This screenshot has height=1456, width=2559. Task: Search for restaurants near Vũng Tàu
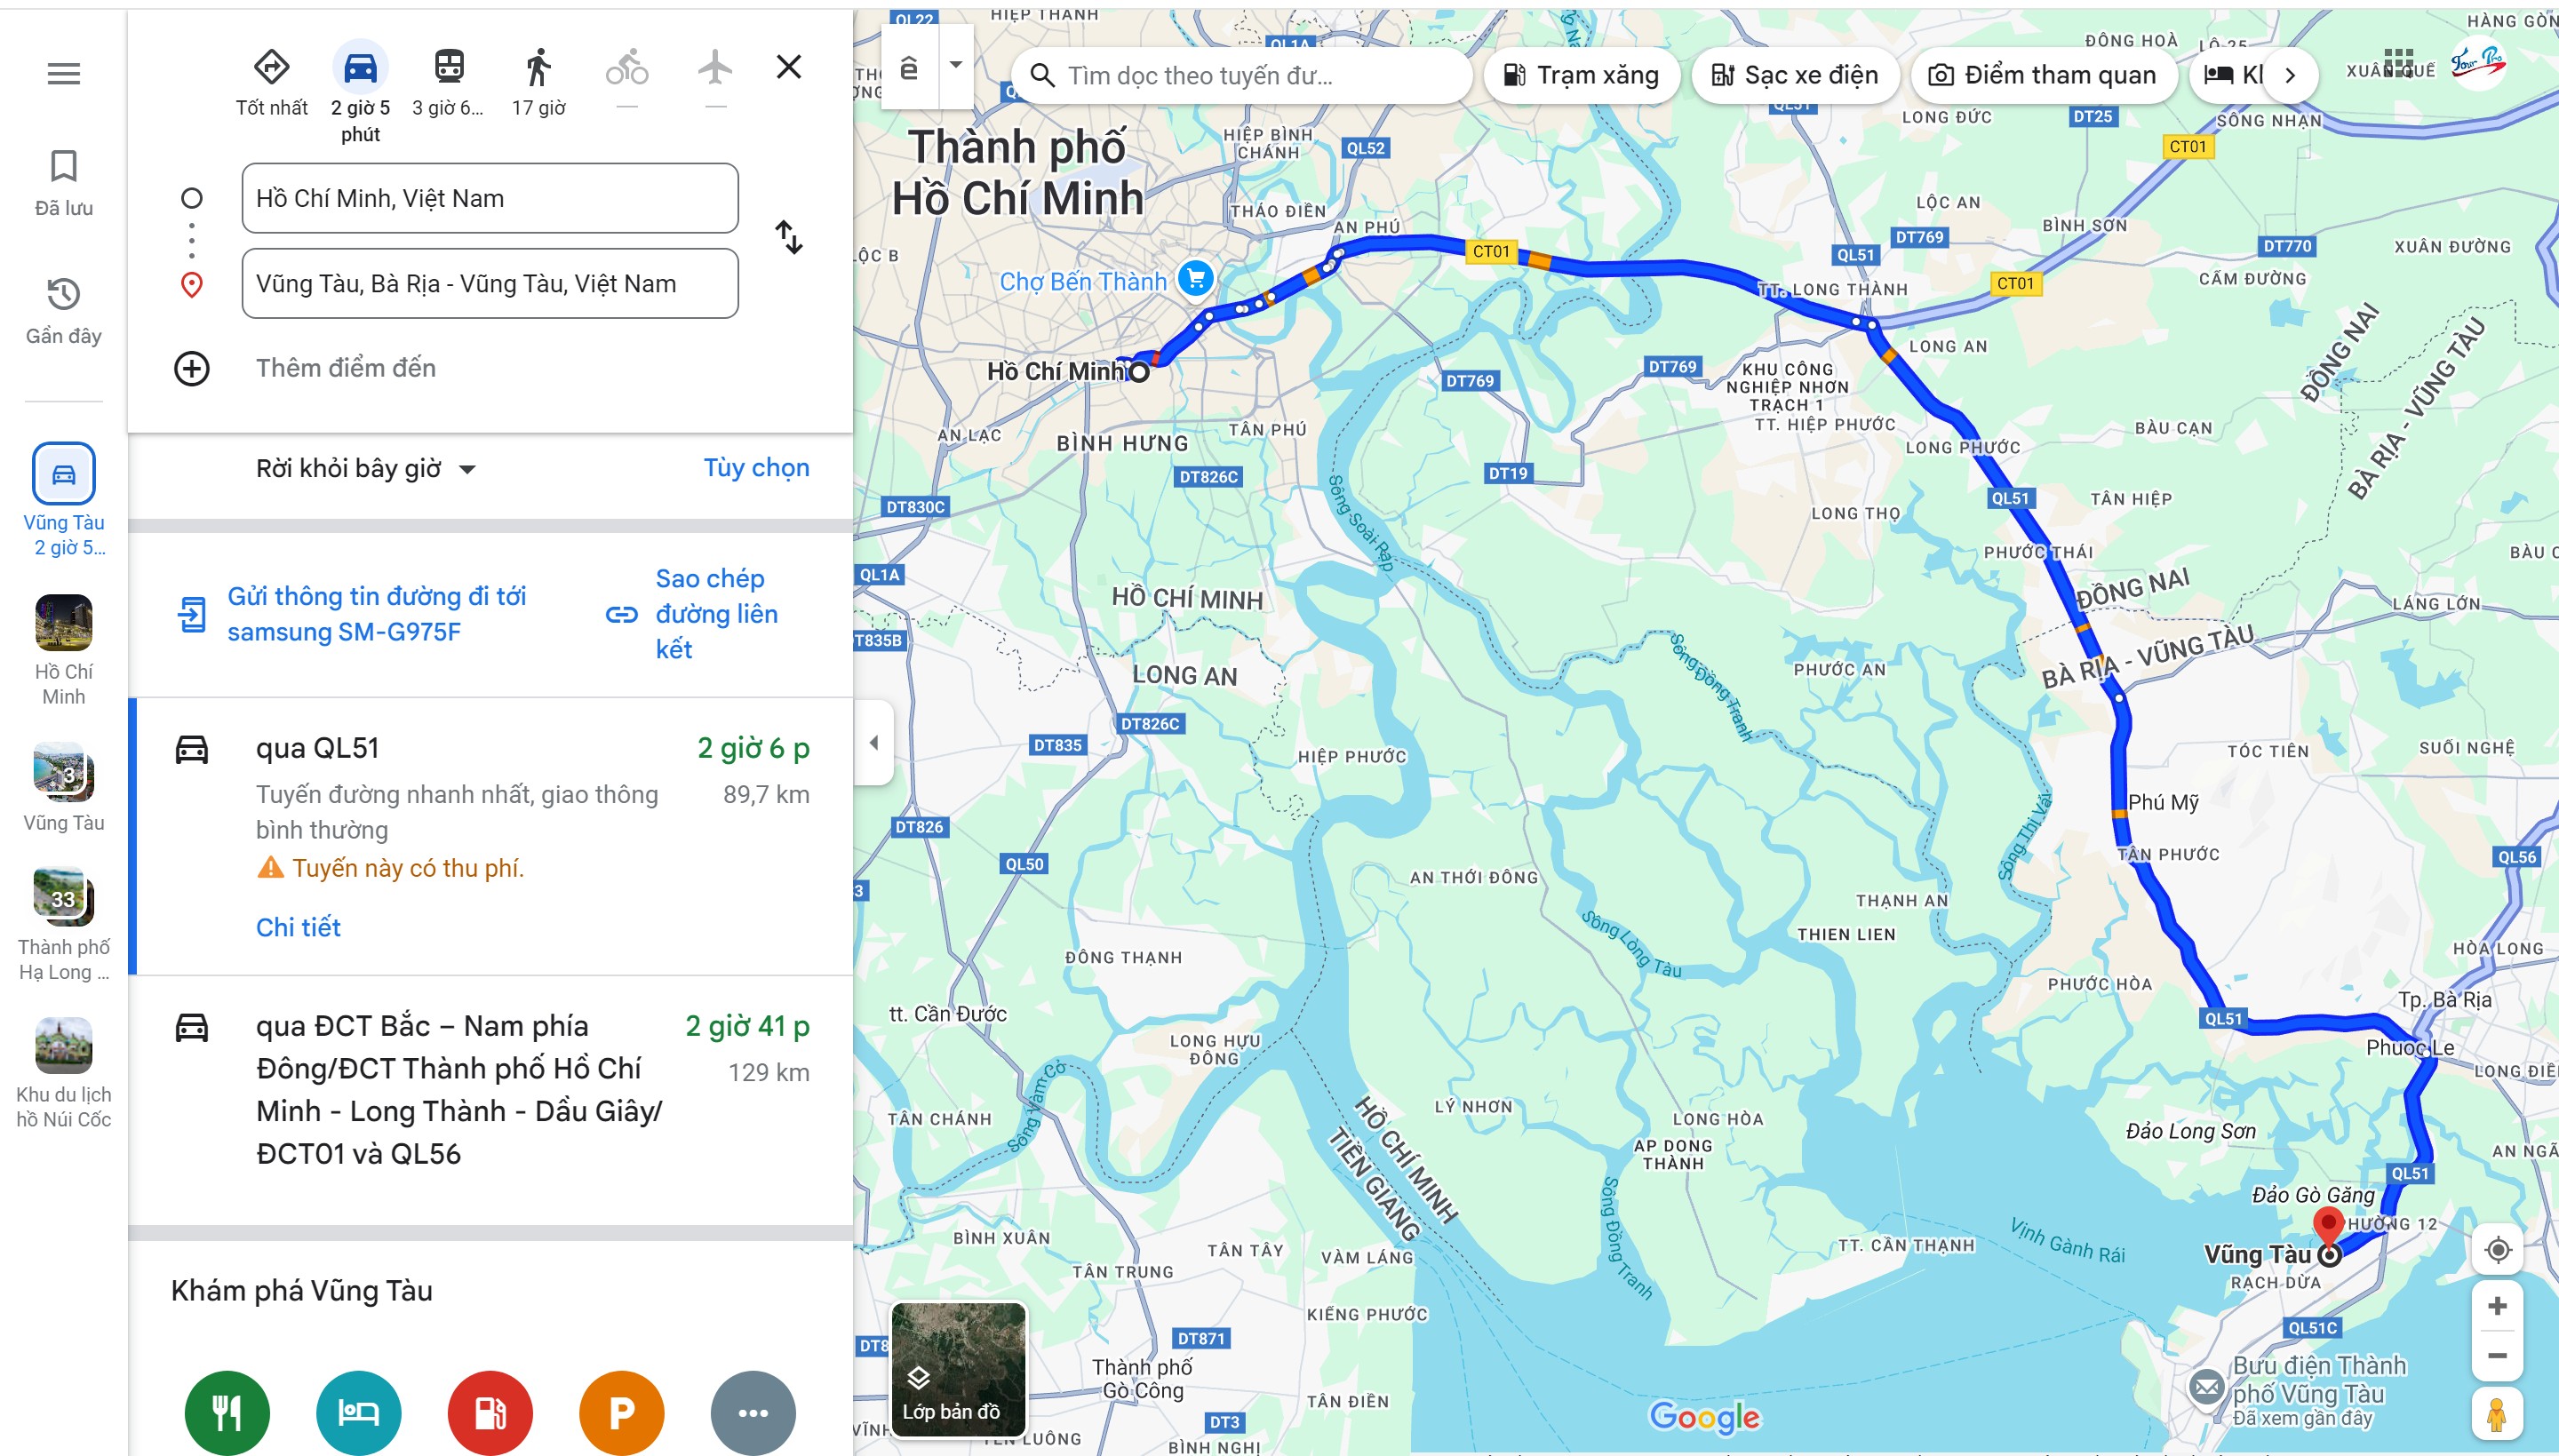(x=227, y=1413)
